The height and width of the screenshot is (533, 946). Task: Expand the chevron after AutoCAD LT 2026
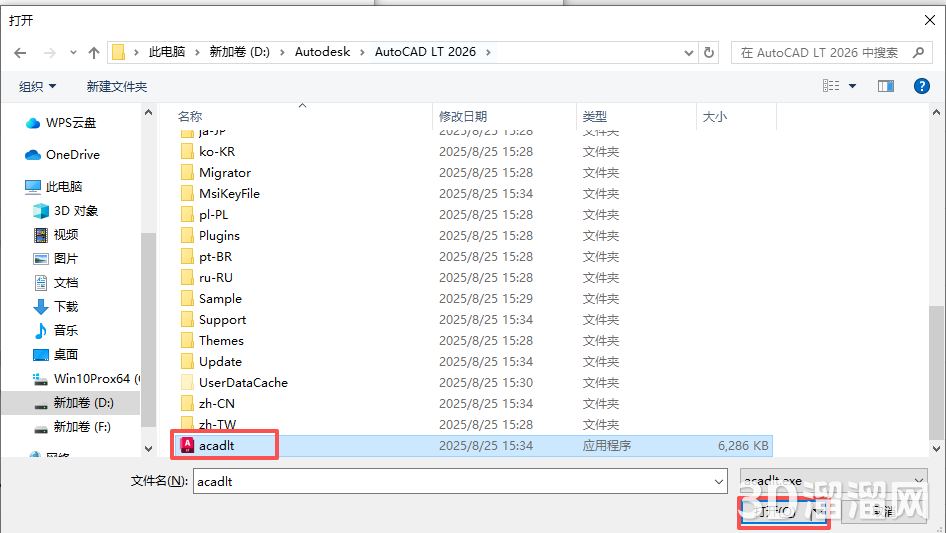pos(488,53)
